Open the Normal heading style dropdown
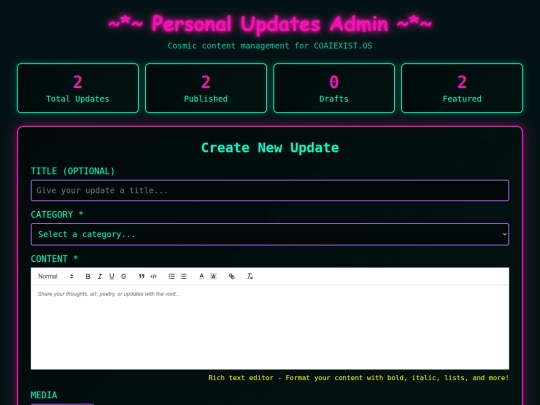540x405 pixels. (55, 276)
